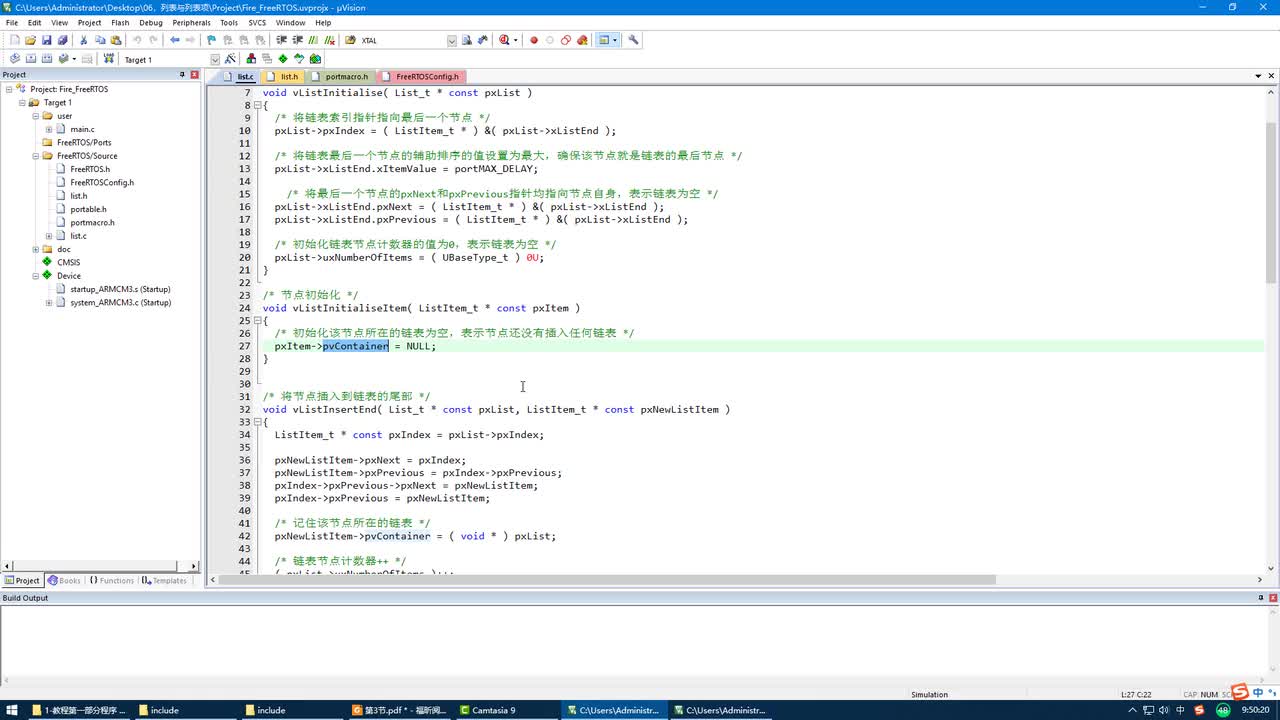
Task: Open the XTAL find combo box dropdown
Action: click(452, 40)
